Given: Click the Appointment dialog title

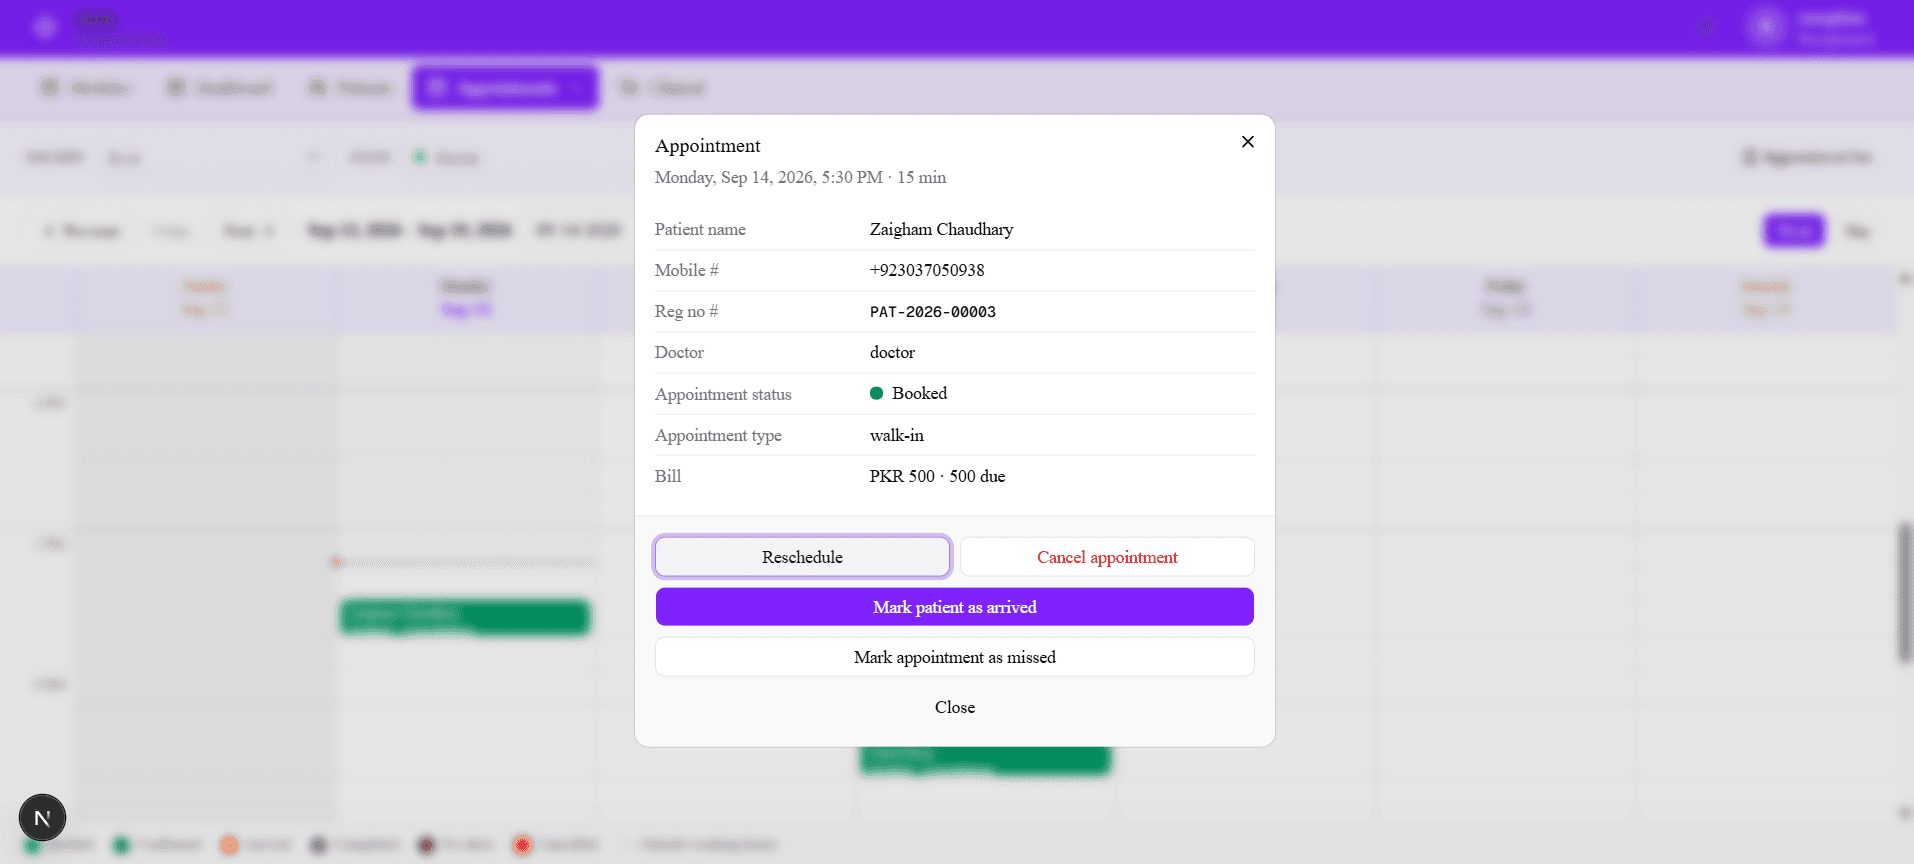Looking at the screenshot, I should 707,146.
